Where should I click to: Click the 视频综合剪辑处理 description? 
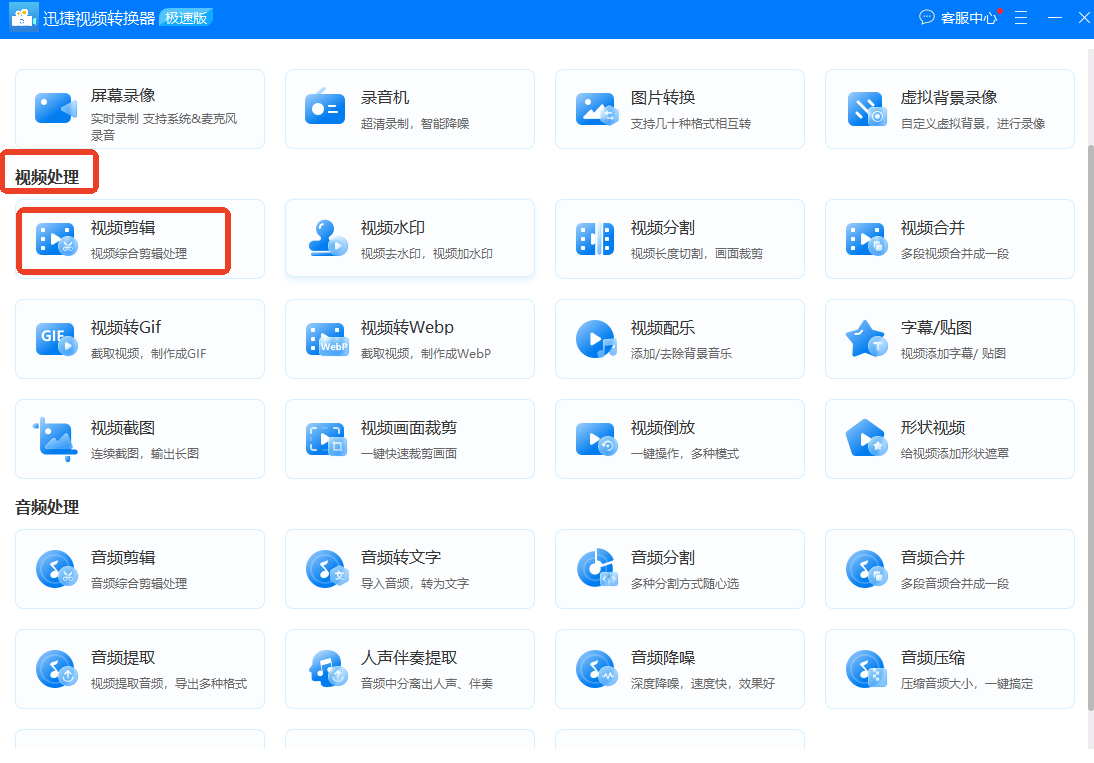point(139,254)
